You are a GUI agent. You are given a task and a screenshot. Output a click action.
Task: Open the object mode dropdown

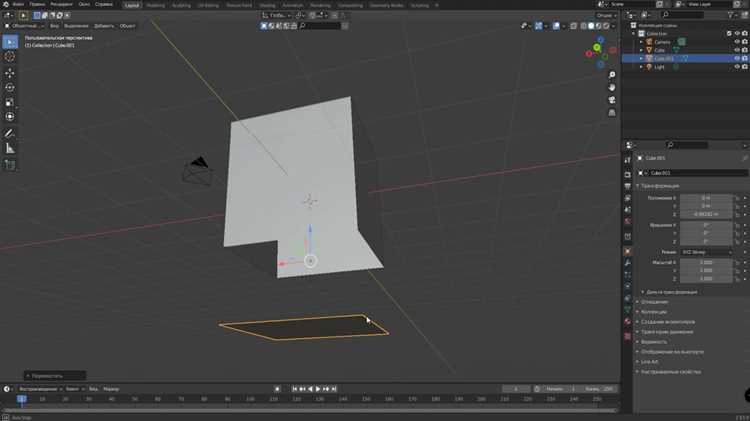[23, 26]
